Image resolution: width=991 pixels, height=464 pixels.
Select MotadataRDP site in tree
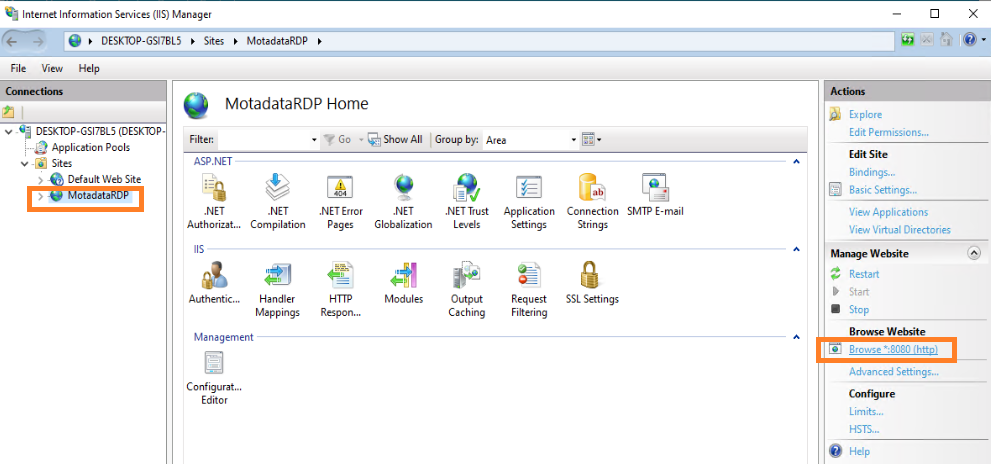click(x=98, y=195)
